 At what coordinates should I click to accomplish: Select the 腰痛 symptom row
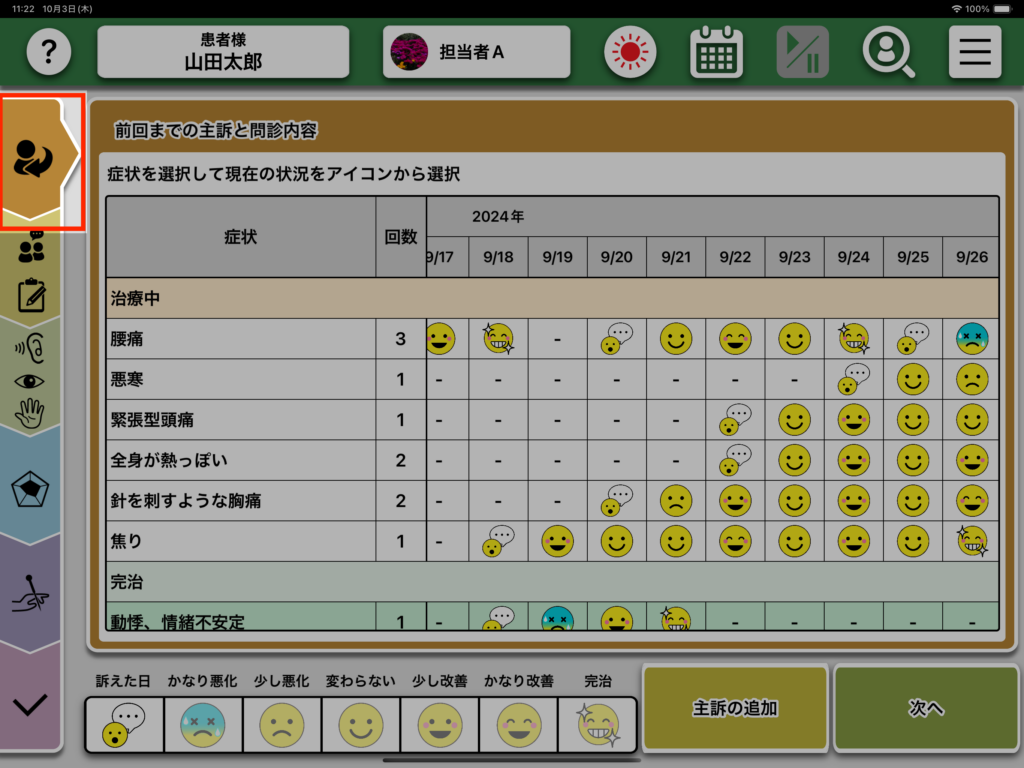click(x=240, y=339)
